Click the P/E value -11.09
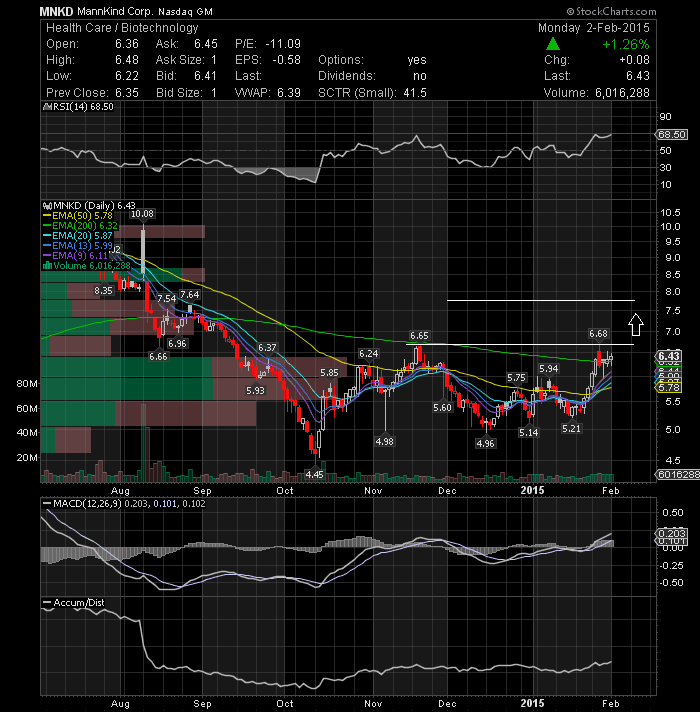 point(283,44)
